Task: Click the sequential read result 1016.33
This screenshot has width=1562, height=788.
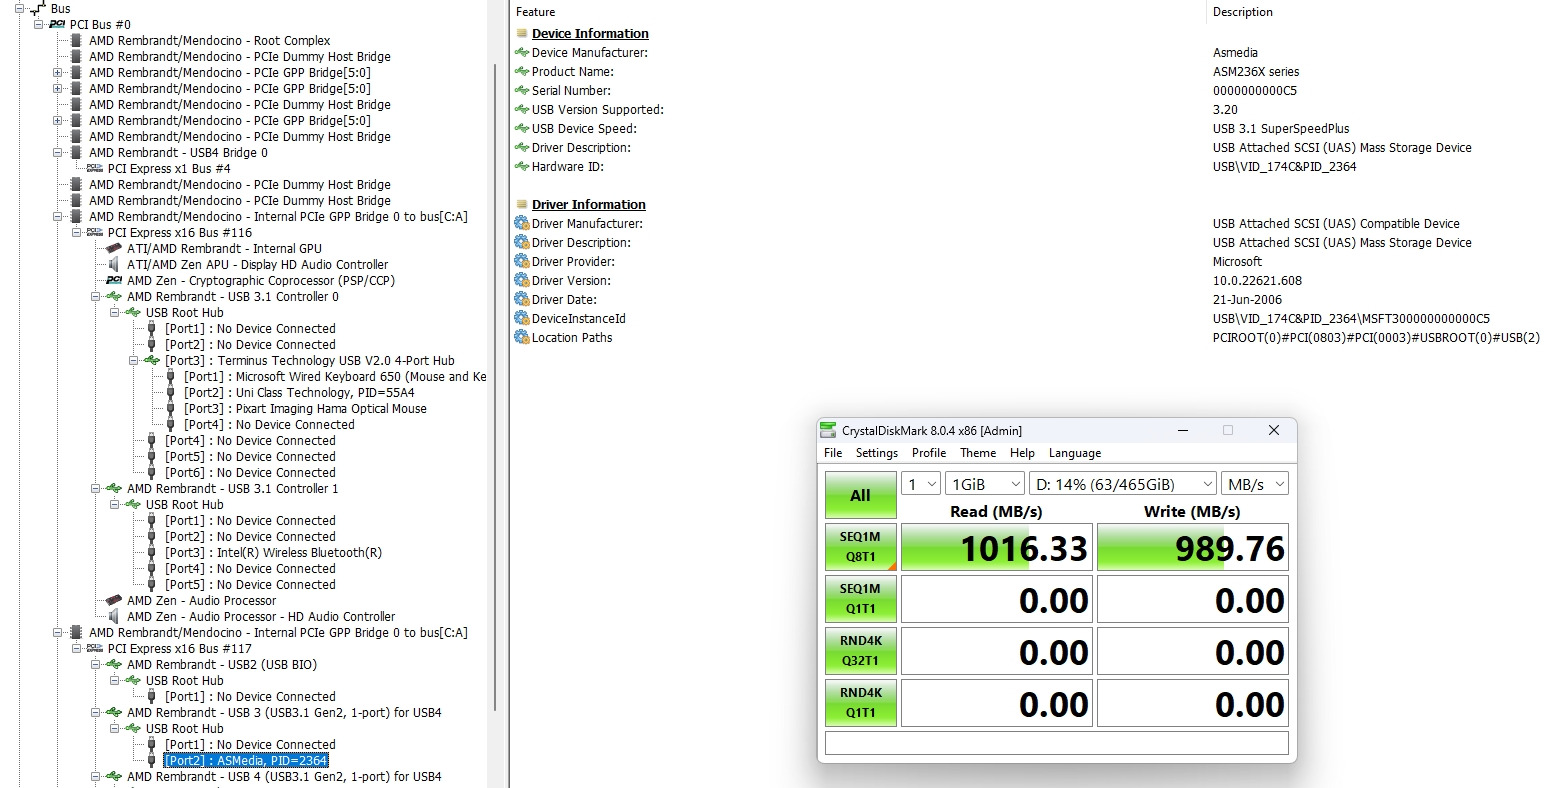Action: coord(996,548)
